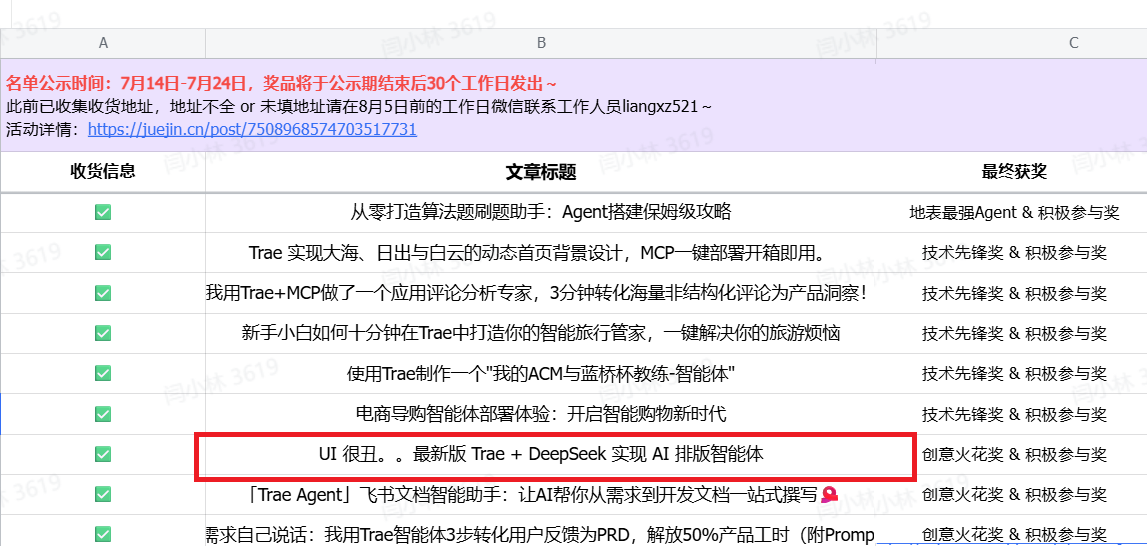Click the 文章标题 header cell
The height and width of the screenshot is (546, 1147).
541,172
